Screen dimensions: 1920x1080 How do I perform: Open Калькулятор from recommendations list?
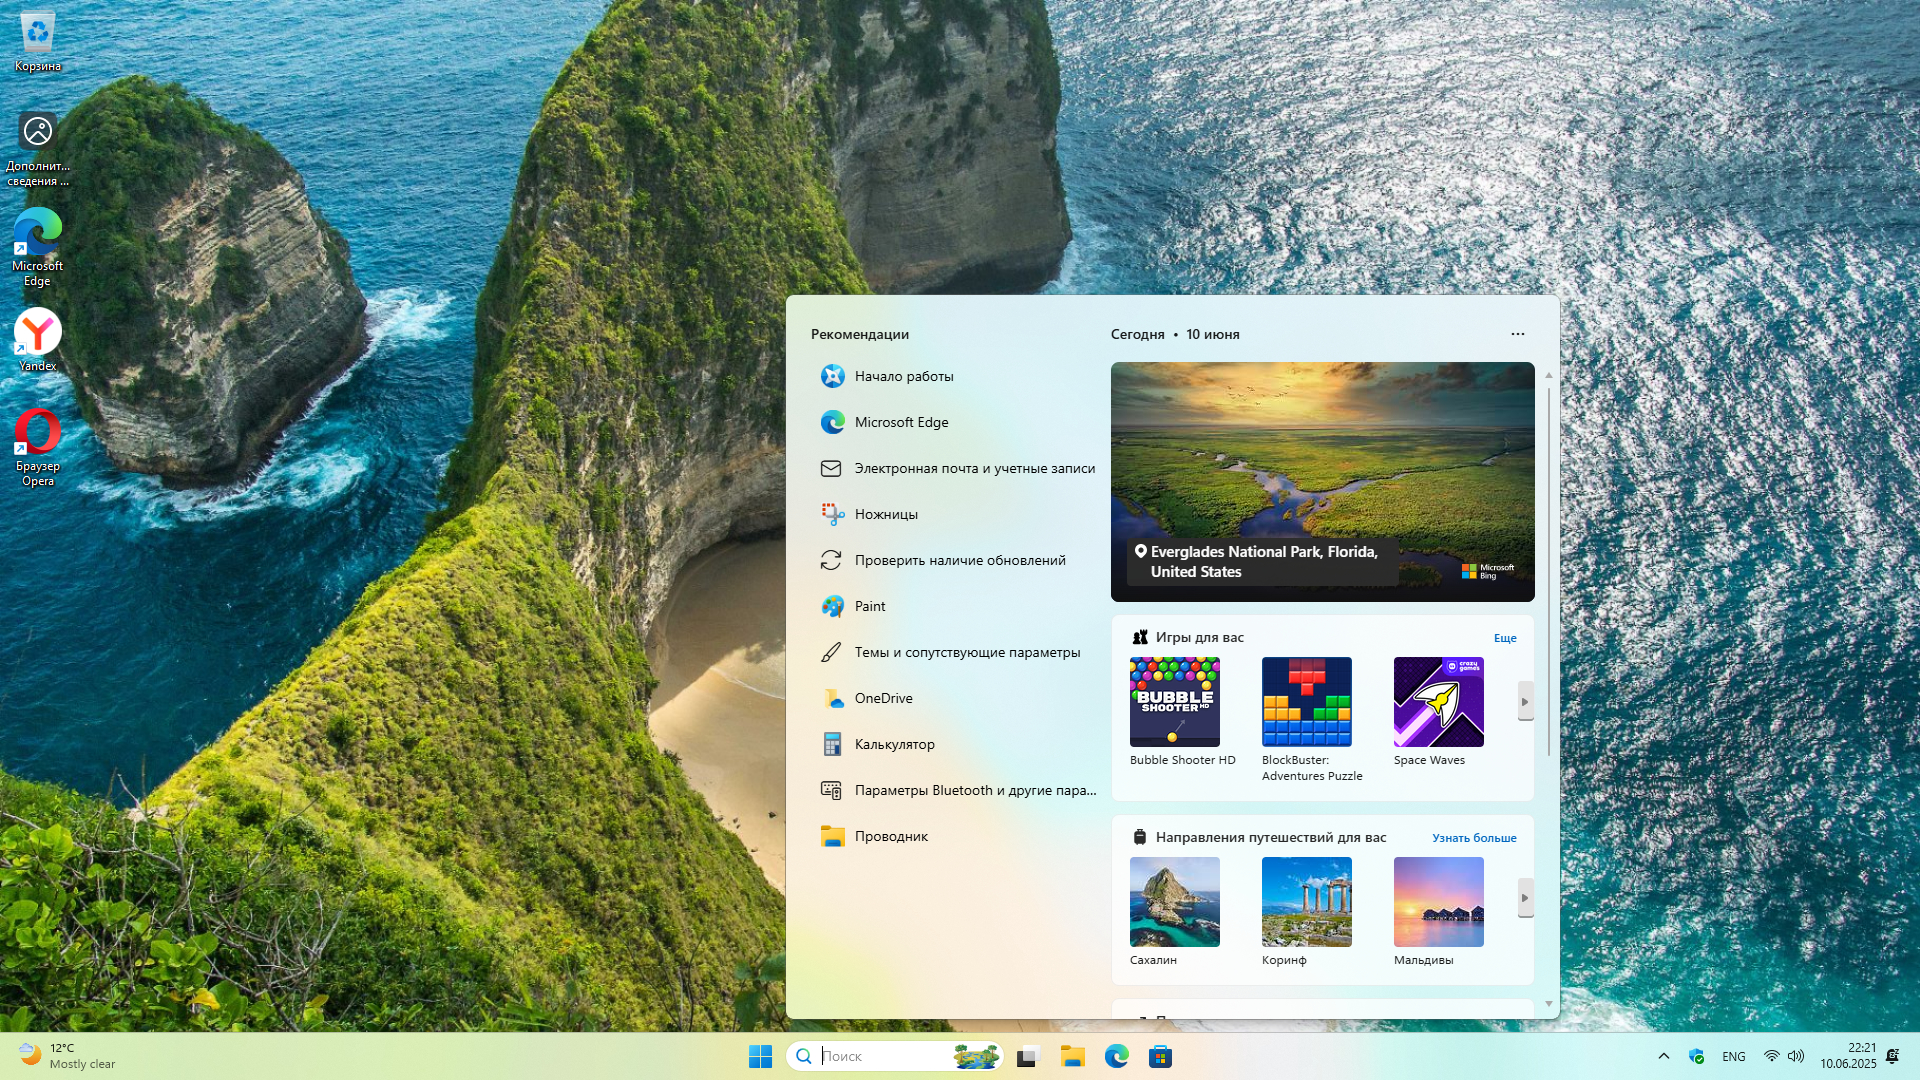[x=894, y=744]
